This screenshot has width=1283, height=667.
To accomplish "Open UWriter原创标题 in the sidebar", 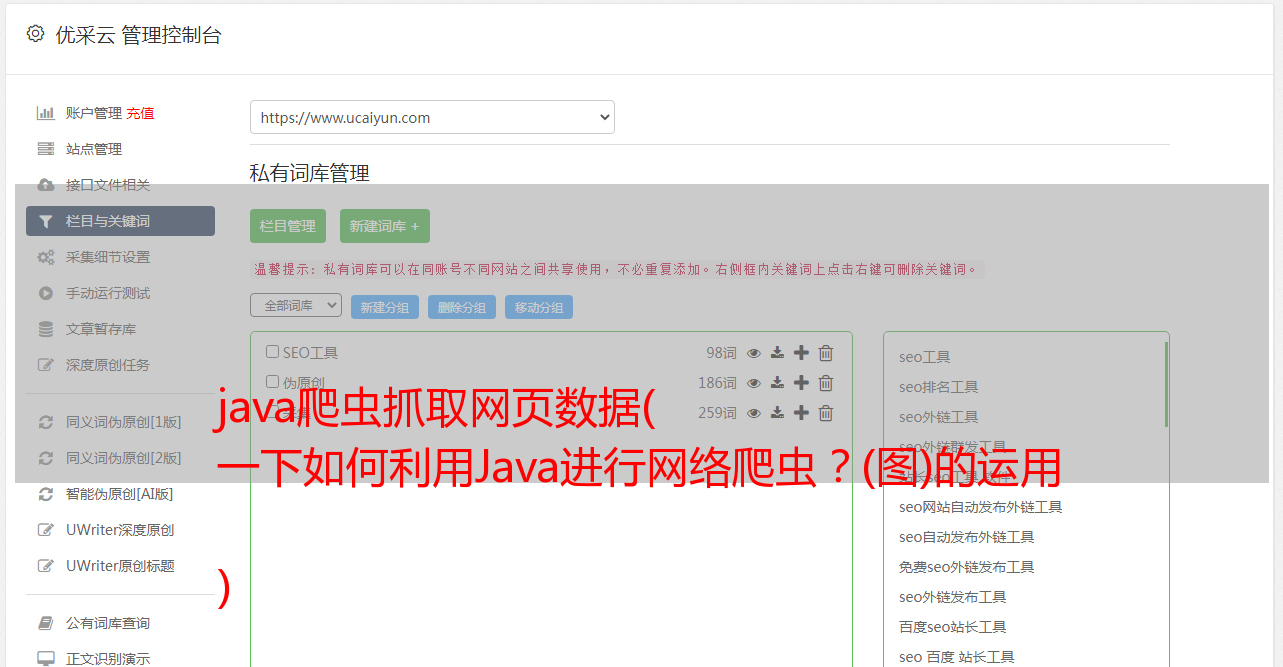I will [x=120, y=566].
